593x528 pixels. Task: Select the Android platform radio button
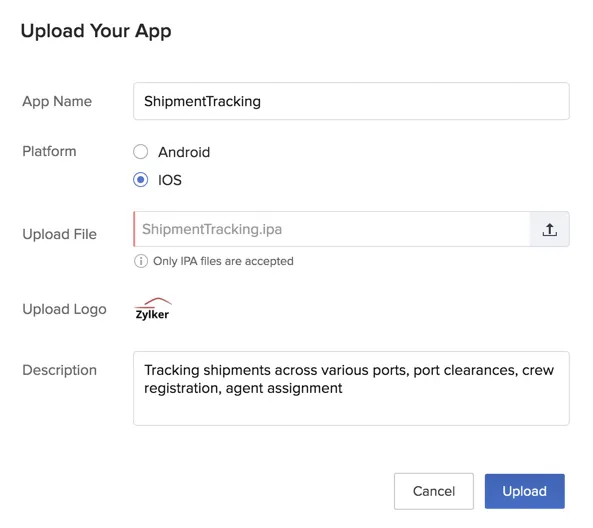[x=140, y=152]
